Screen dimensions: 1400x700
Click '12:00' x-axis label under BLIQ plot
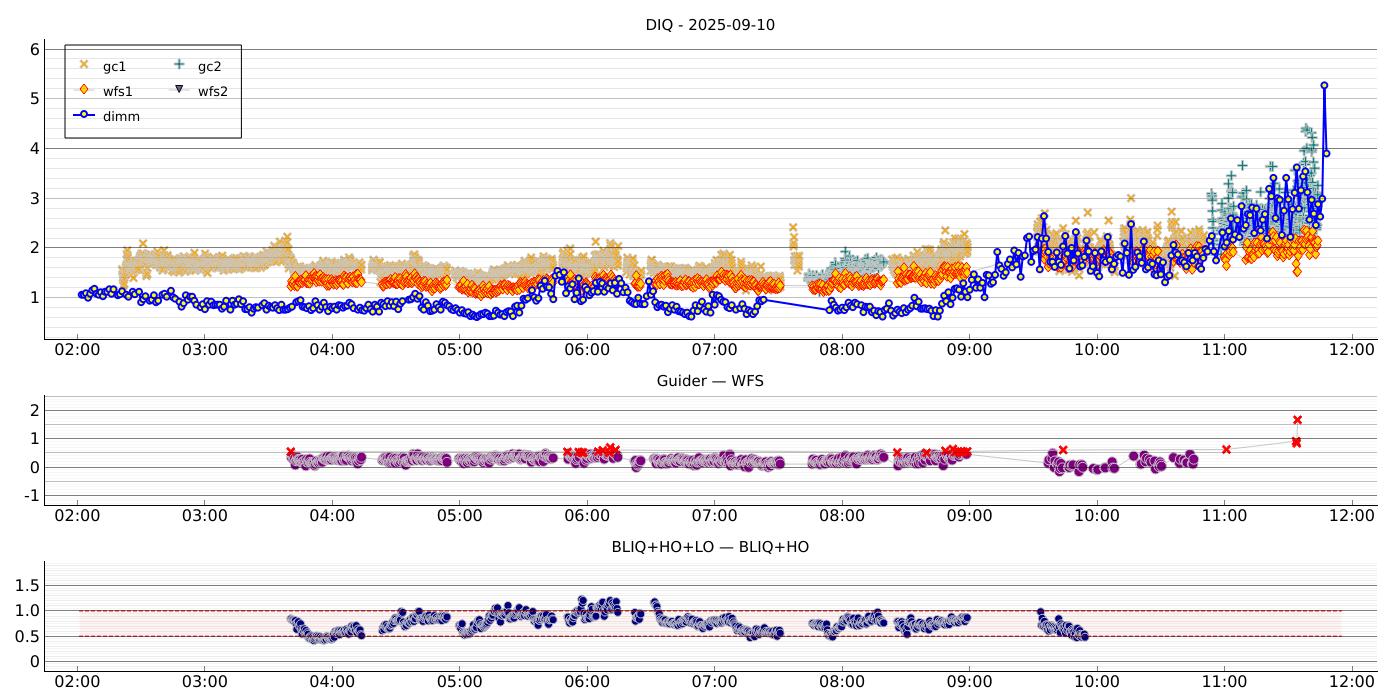tap(1351, 682)
